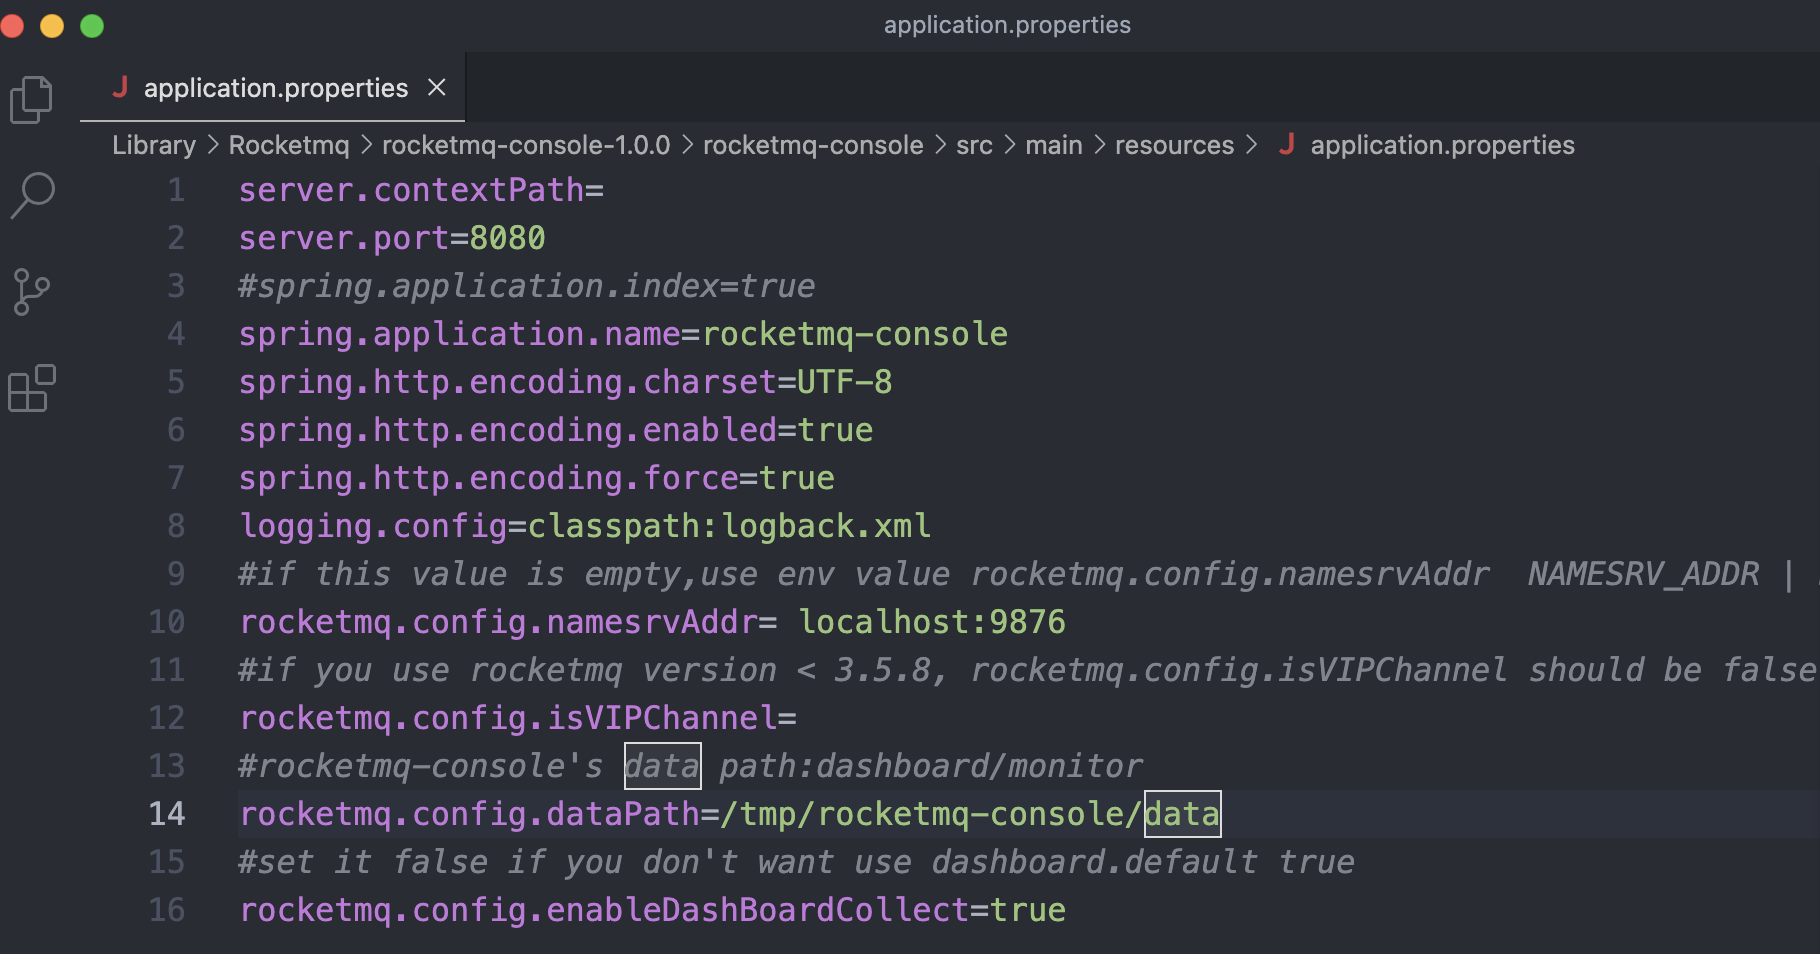Image resolution: width=1820 pixels, height=954 pixels.
Task: Click the true value on line 16
Action: (x=1028, y=910)
